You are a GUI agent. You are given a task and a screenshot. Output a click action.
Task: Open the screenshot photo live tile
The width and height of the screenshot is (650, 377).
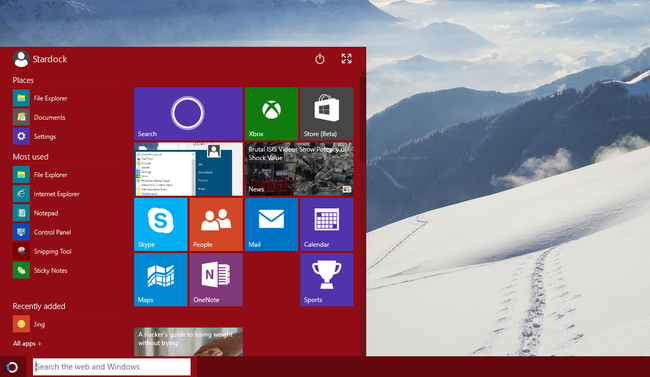188,169
